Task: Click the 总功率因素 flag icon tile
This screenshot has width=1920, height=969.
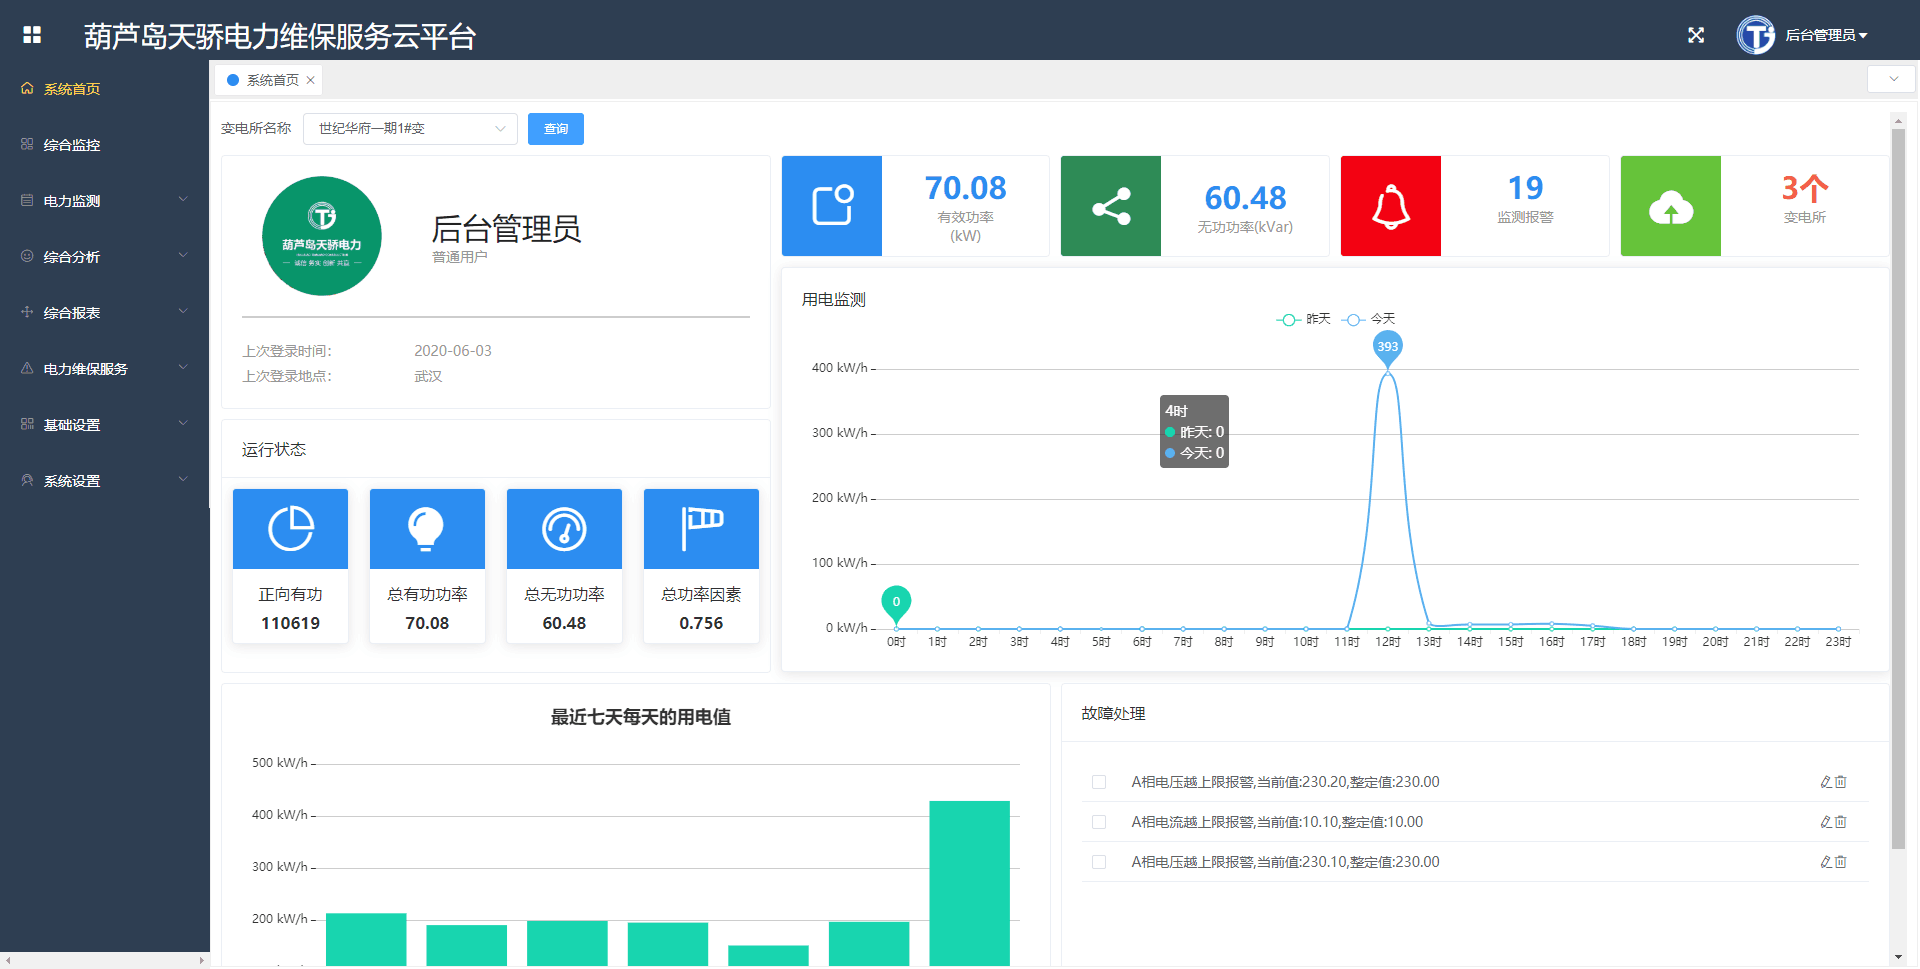Action: pos(701,529)
